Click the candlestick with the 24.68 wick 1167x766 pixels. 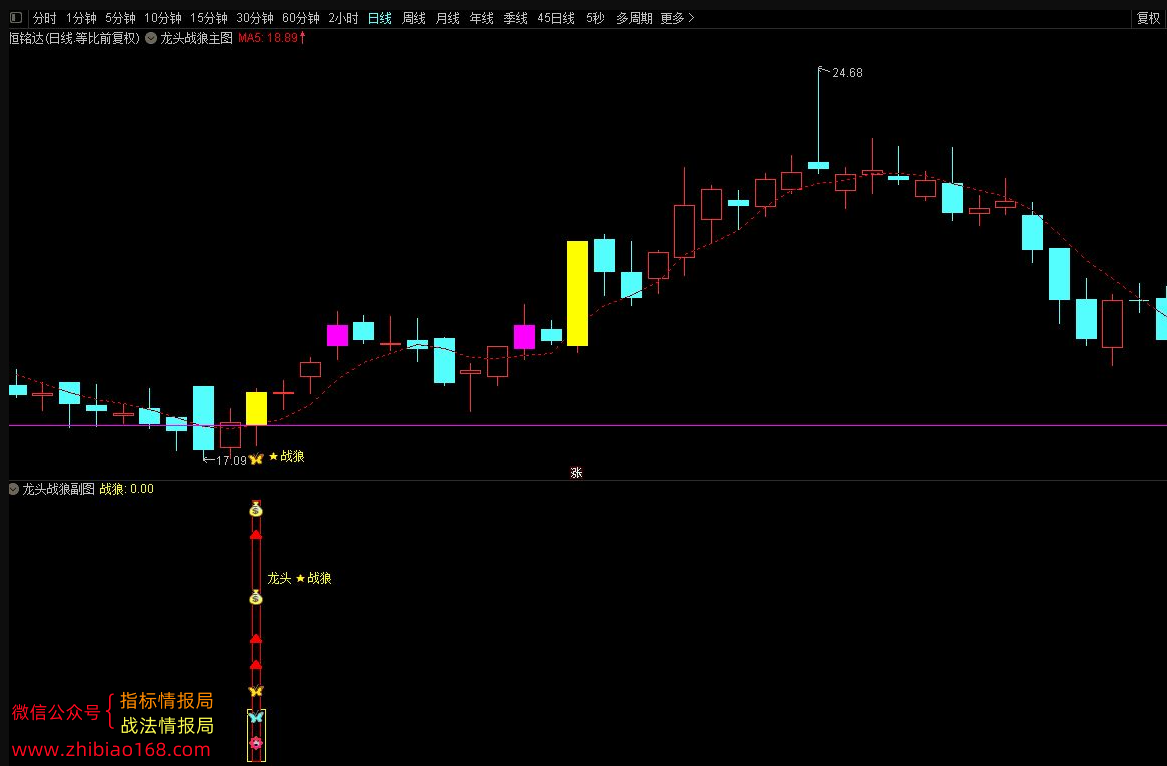(x=819, y=165)
